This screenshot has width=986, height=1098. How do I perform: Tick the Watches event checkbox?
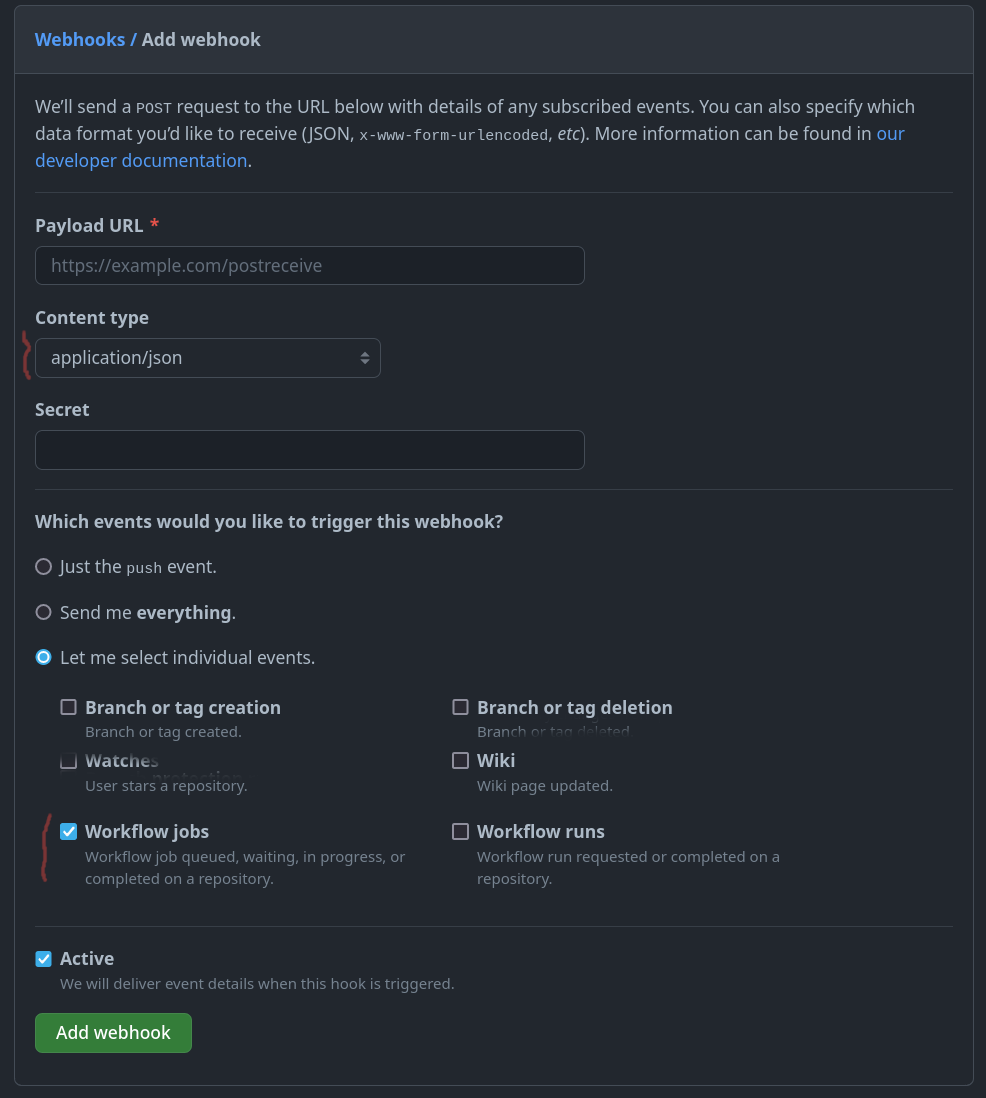(68, 761)
